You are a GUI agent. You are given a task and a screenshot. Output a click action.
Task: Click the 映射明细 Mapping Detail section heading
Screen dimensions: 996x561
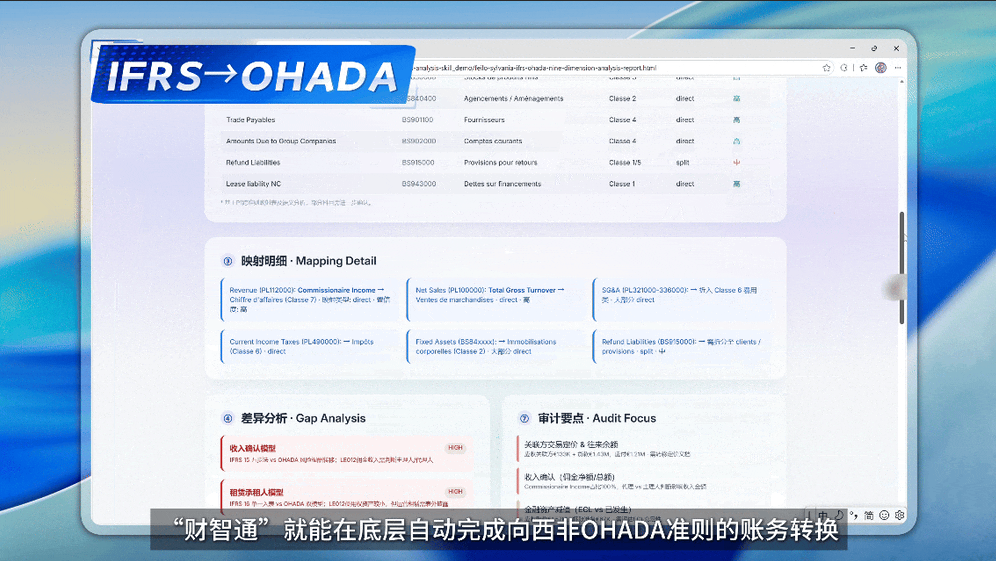(x=308, y=260)
